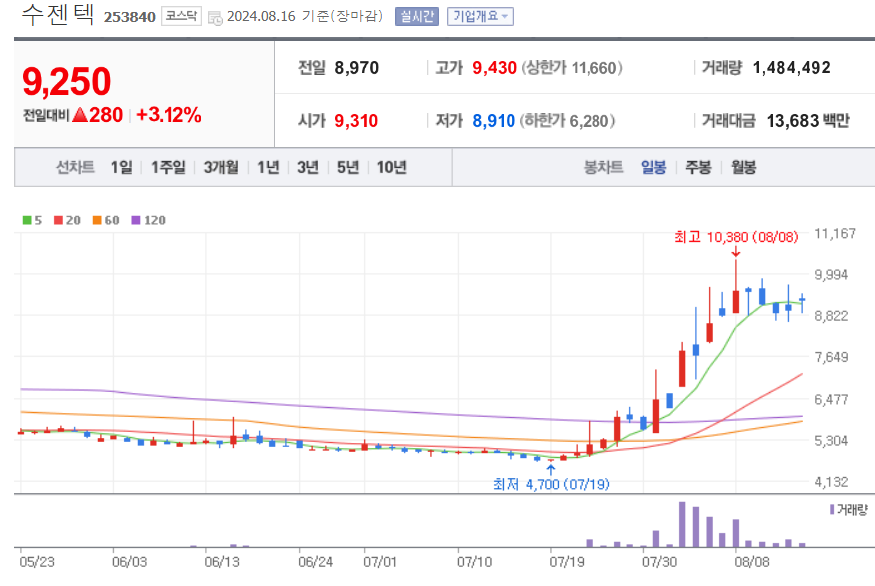
Task: Click the 시가 value 9,310
Action: point(356,121)
